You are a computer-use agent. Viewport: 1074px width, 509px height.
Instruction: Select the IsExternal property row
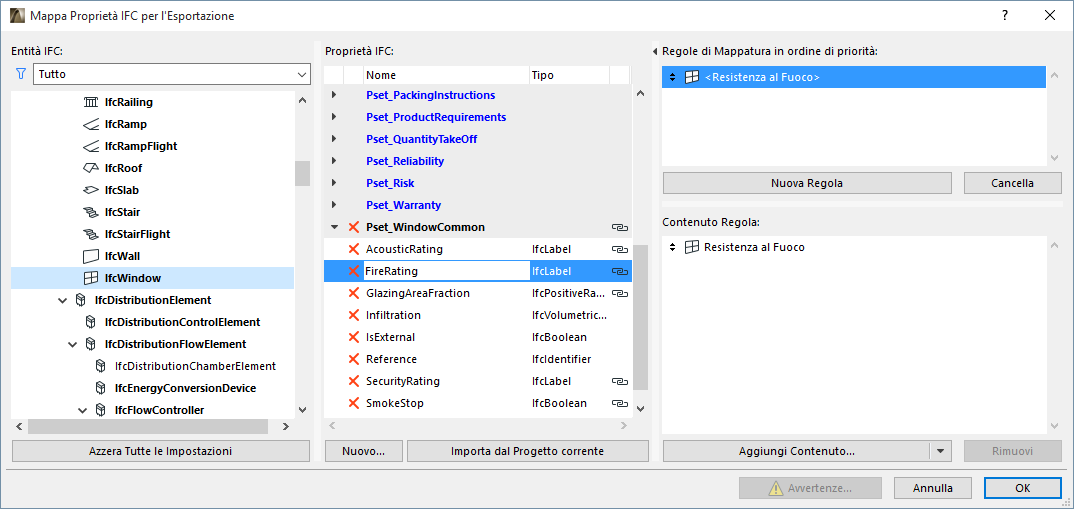(390, 337)
